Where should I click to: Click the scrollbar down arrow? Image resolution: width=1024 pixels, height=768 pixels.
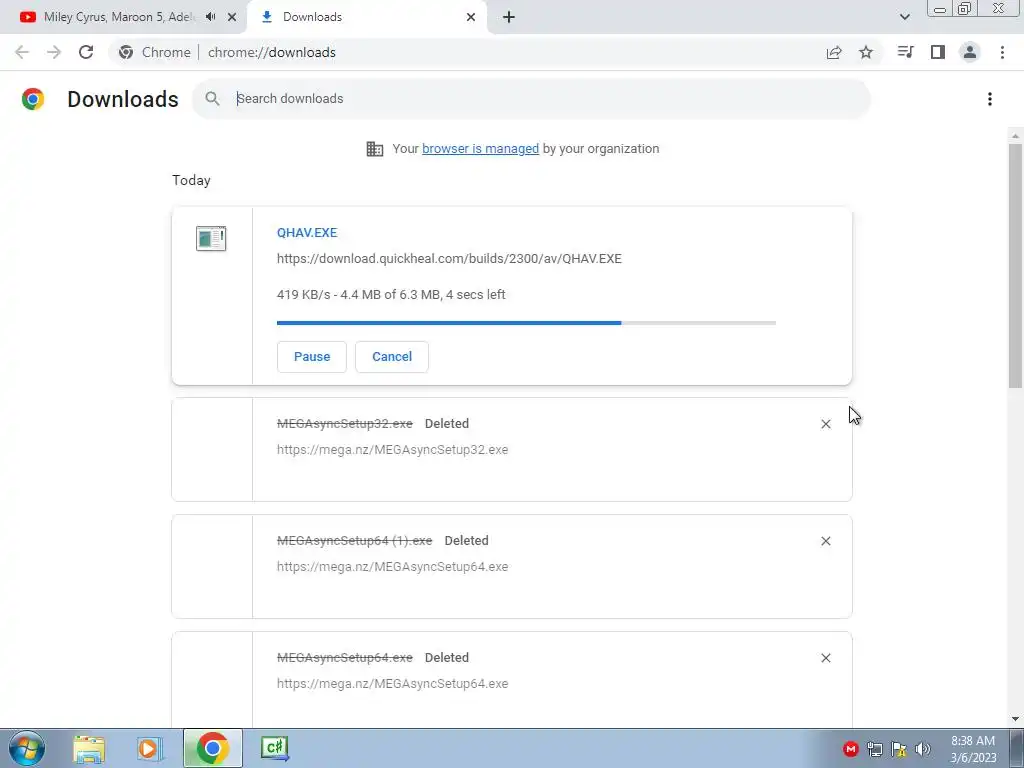[x=1016, y=719]
